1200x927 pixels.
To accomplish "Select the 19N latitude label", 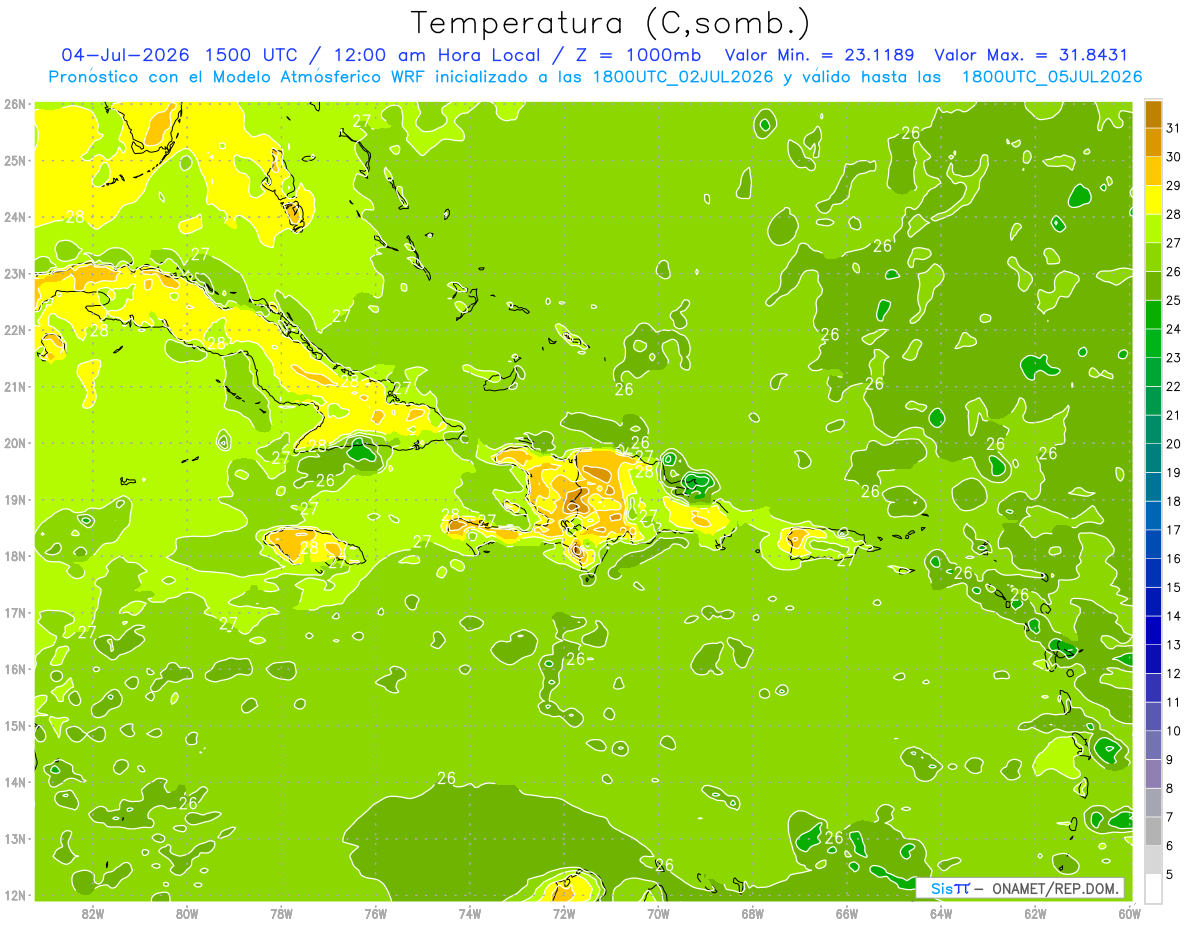I will coord(15,499).
